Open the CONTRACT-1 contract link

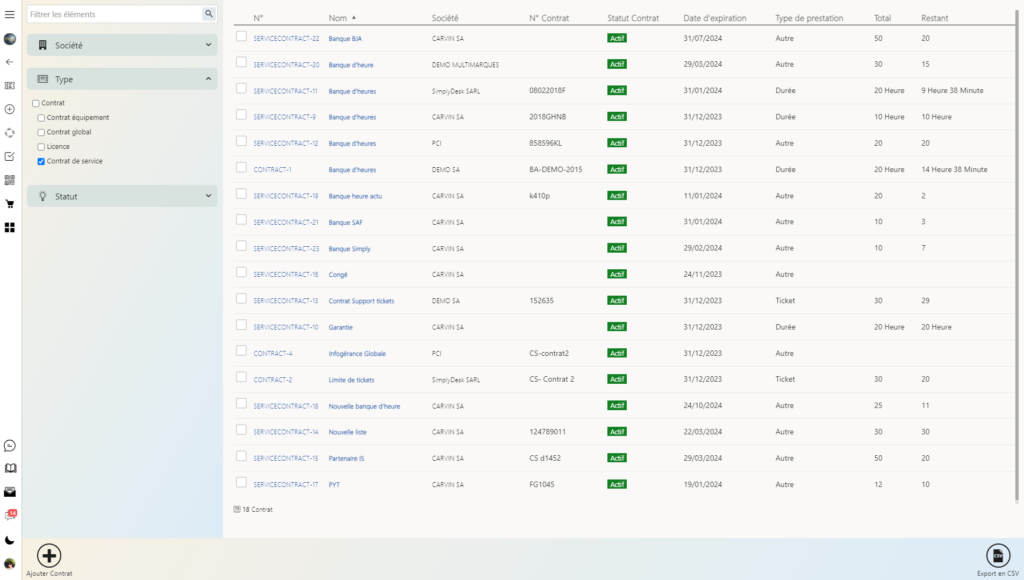tap(272, 170)
